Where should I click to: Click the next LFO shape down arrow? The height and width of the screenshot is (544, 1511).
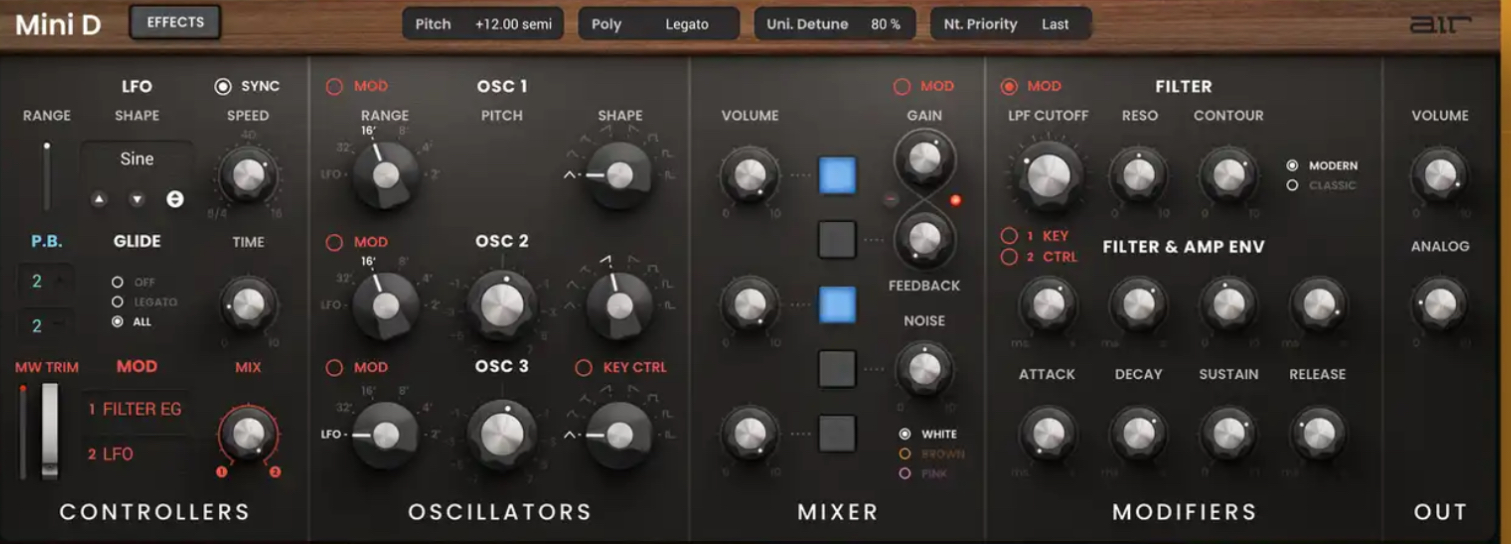(x=137, y=199)
